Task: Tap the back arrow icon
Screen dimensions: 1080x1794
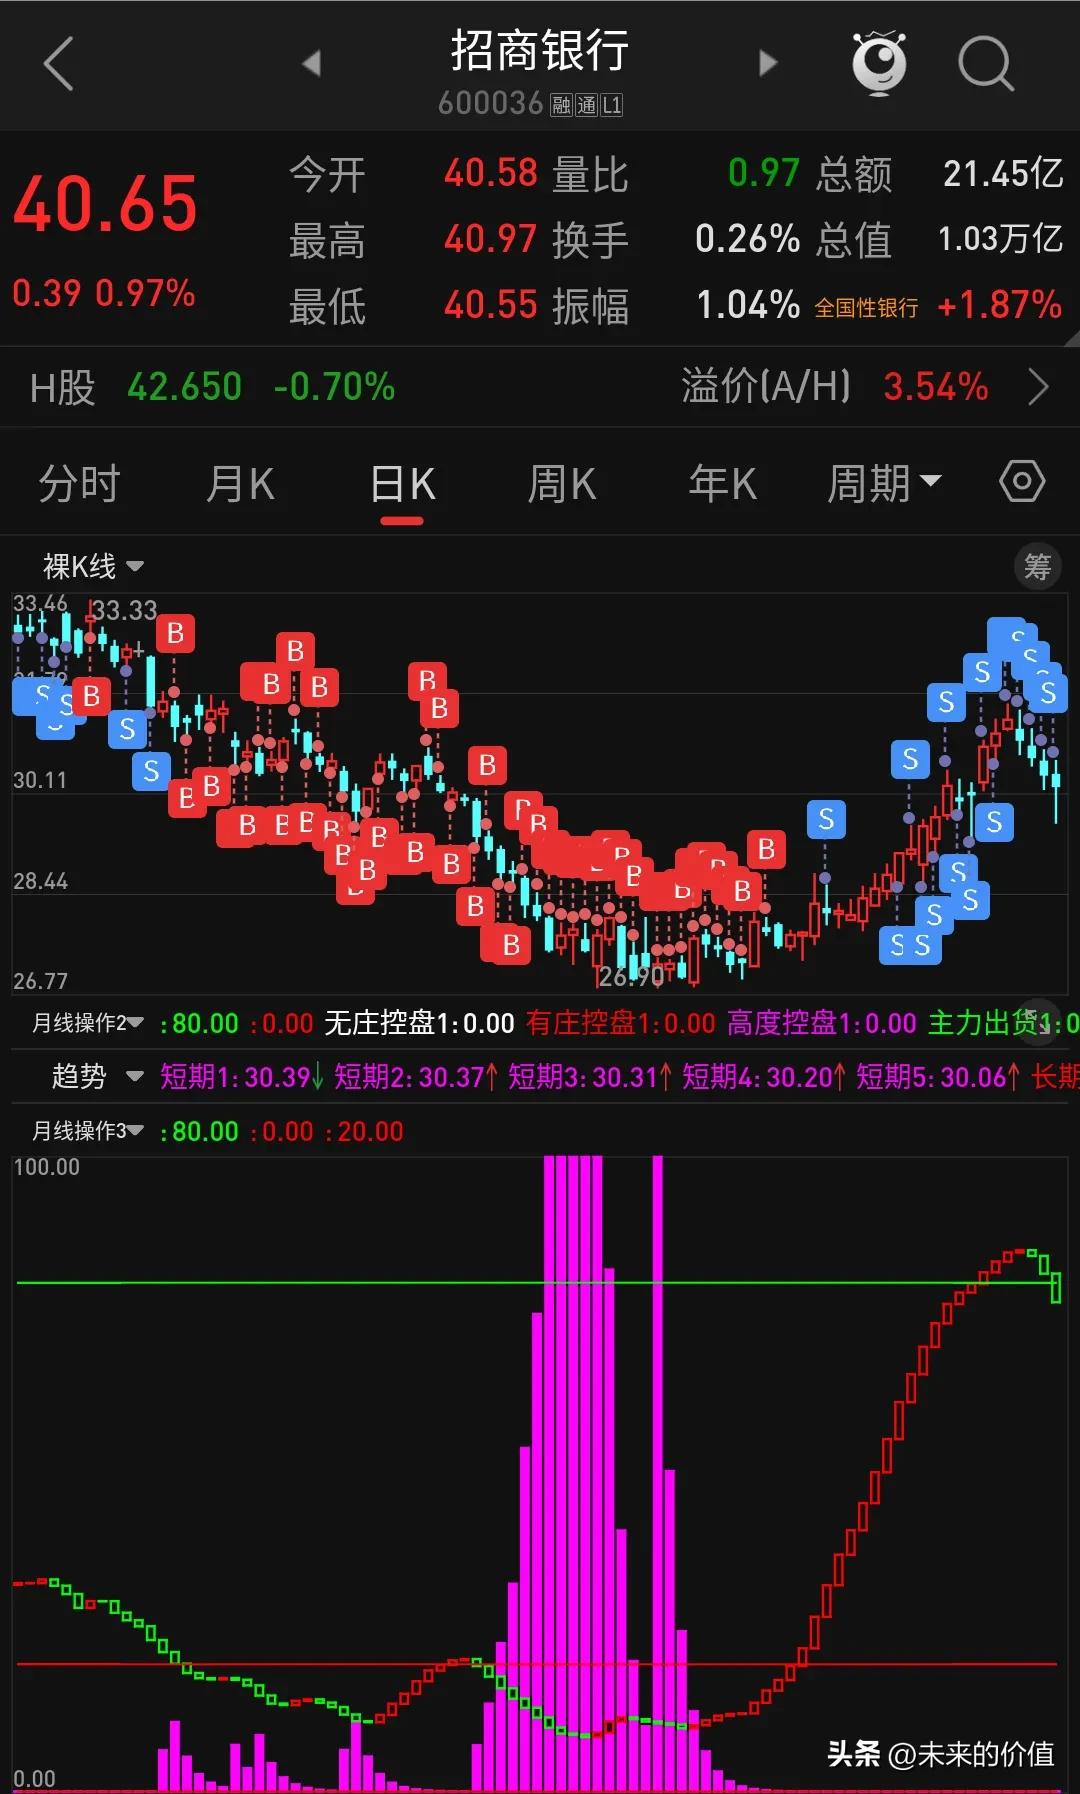Action: [x=59, y=64]
